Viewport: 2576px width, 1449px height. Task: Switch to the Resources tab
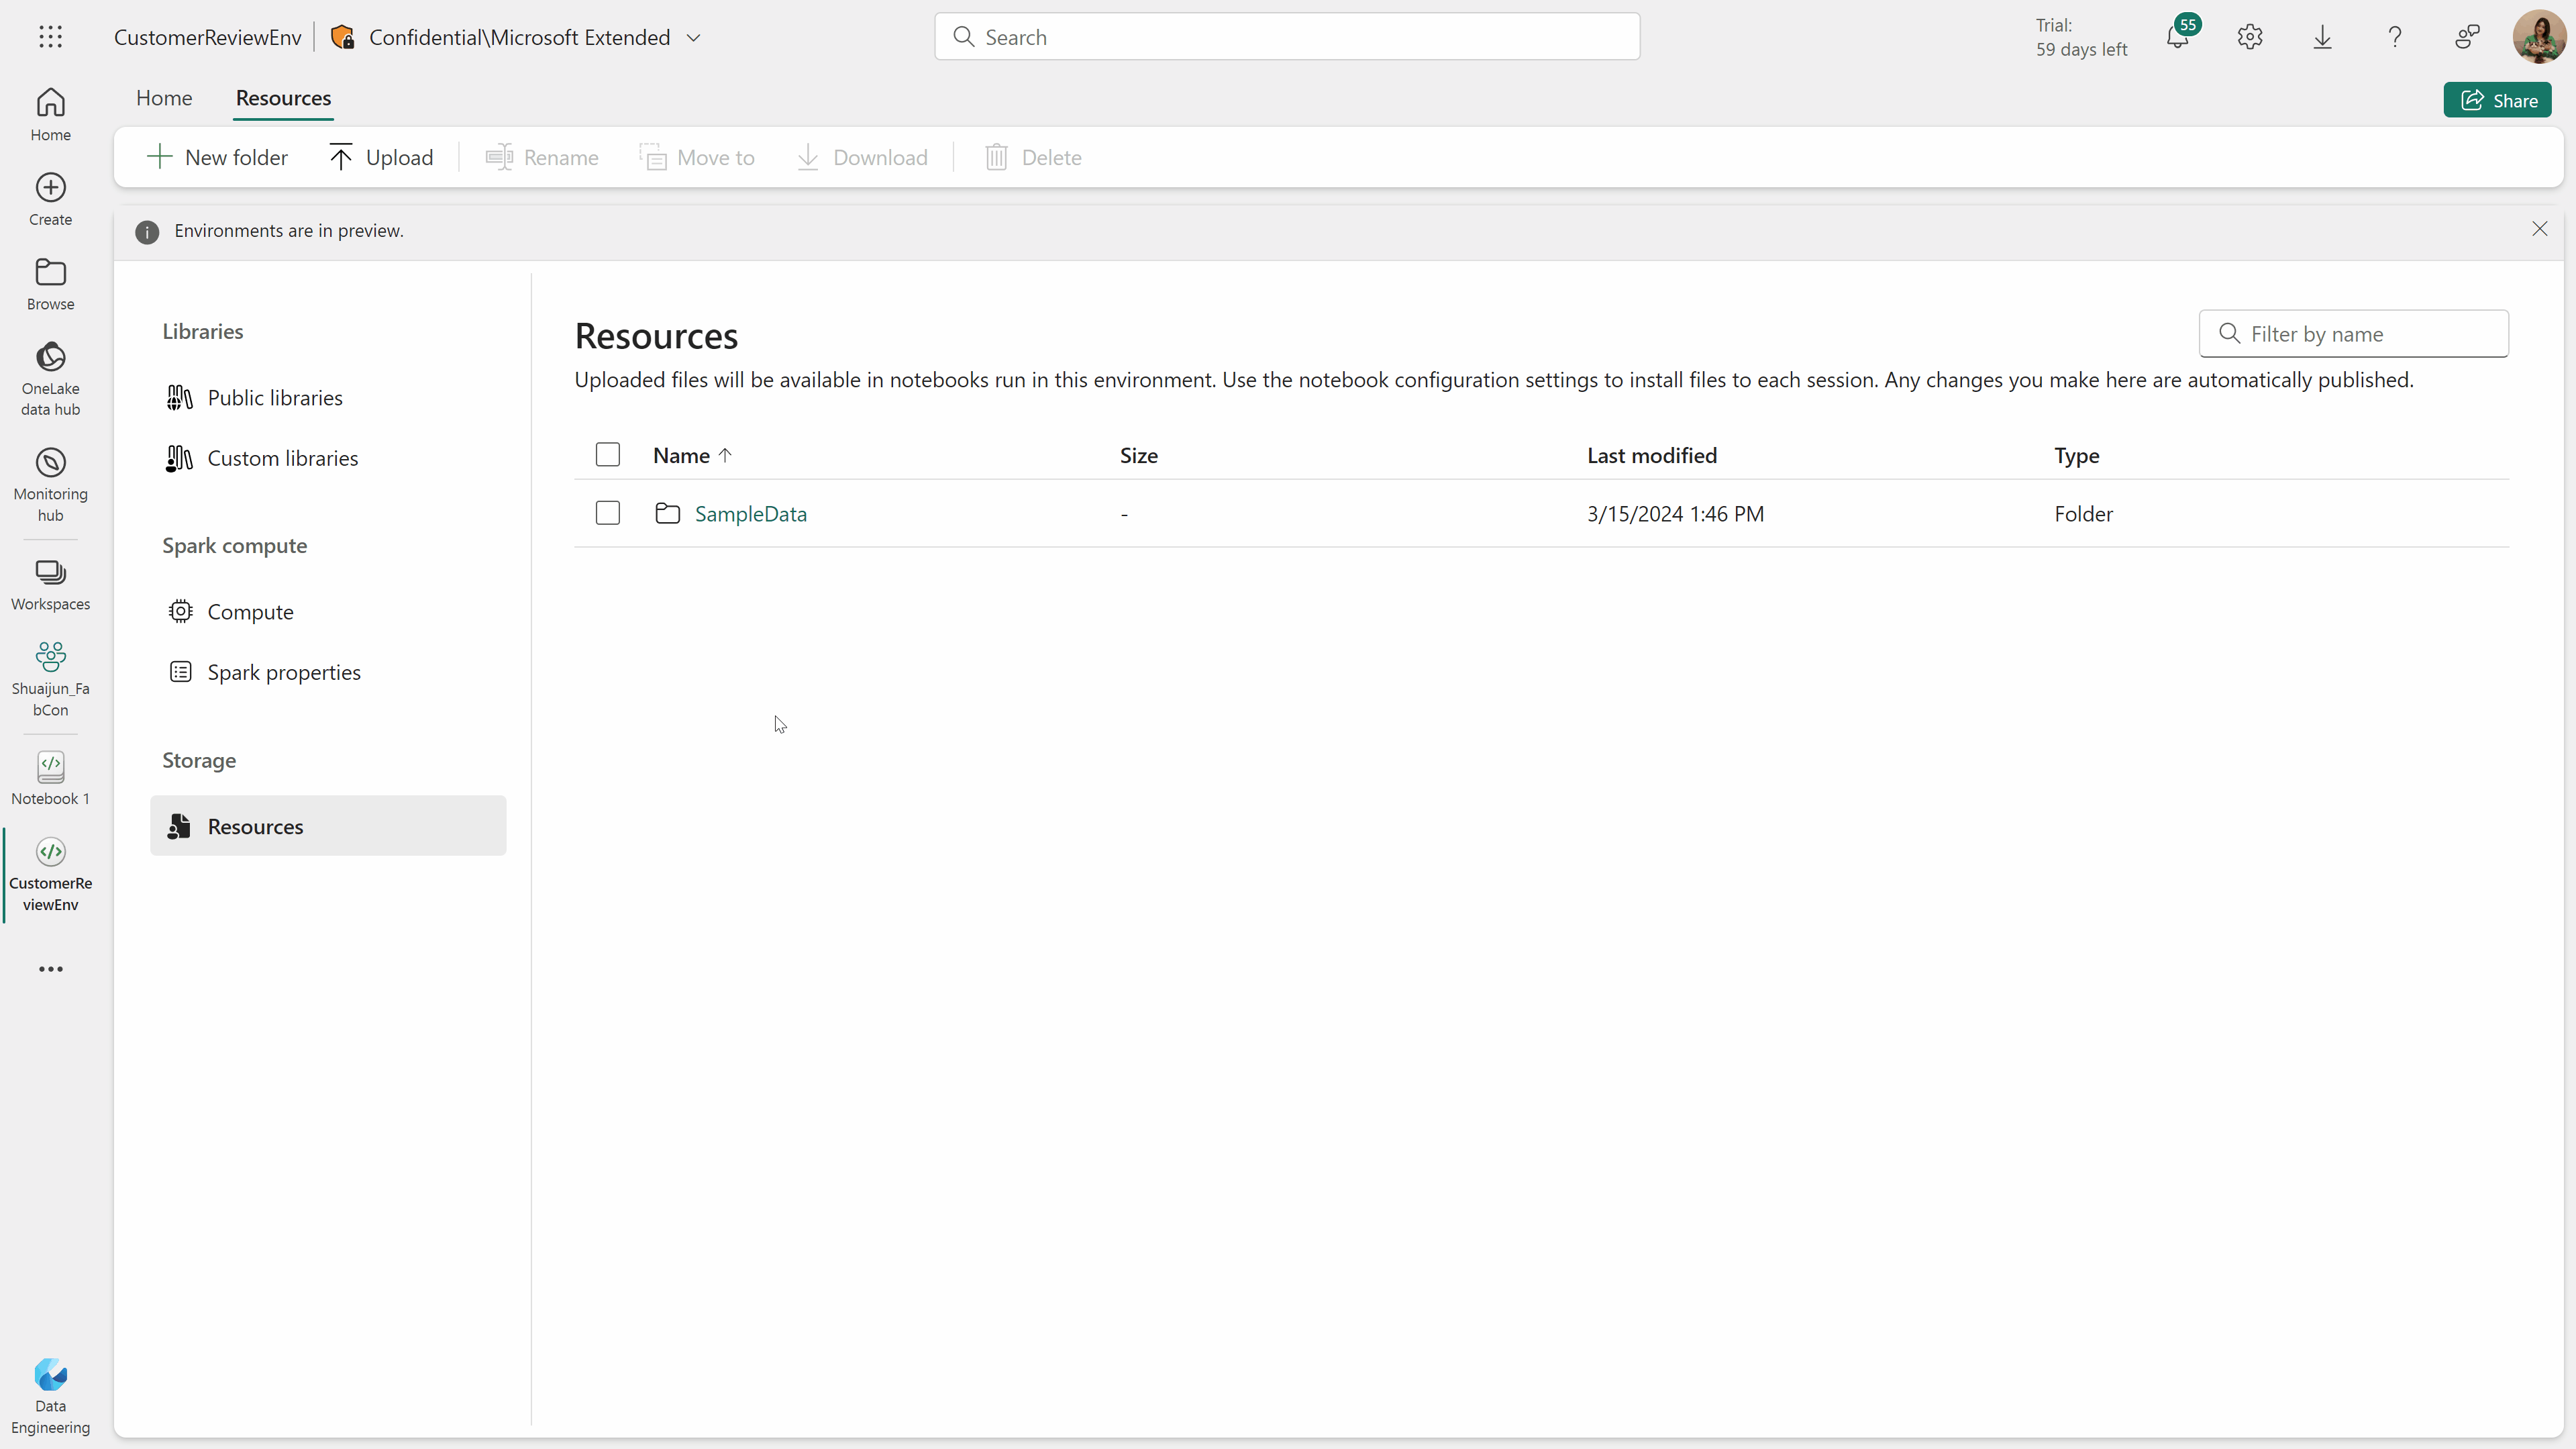coord(283,97)
